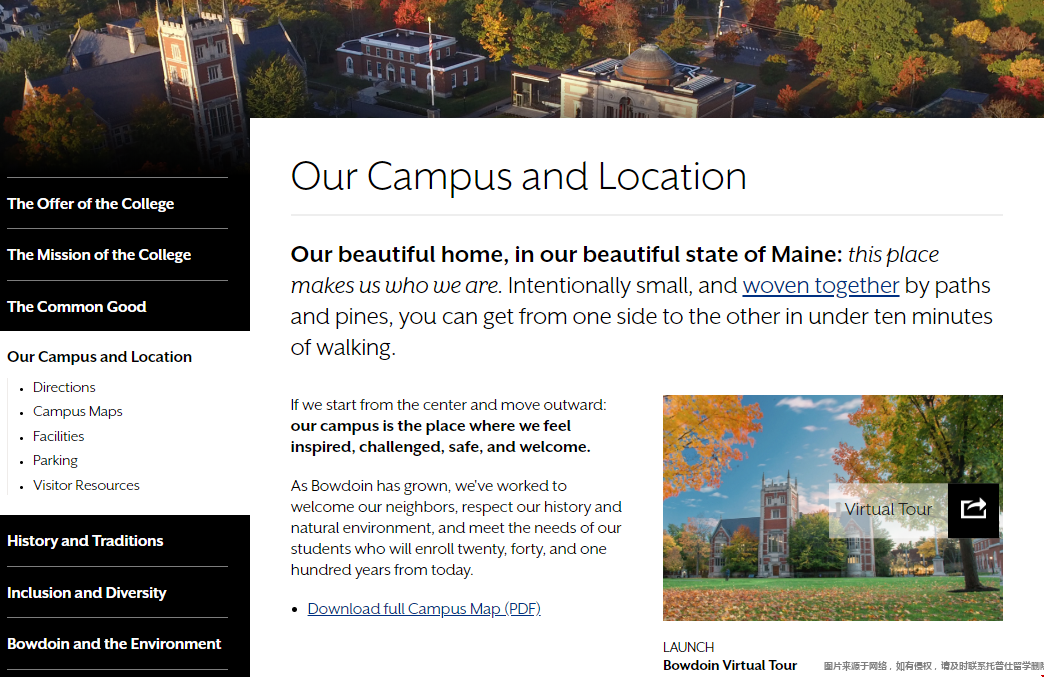1044x677 pixels.
Task: Follow the "woven together" link
Action: tap(821, 286)
